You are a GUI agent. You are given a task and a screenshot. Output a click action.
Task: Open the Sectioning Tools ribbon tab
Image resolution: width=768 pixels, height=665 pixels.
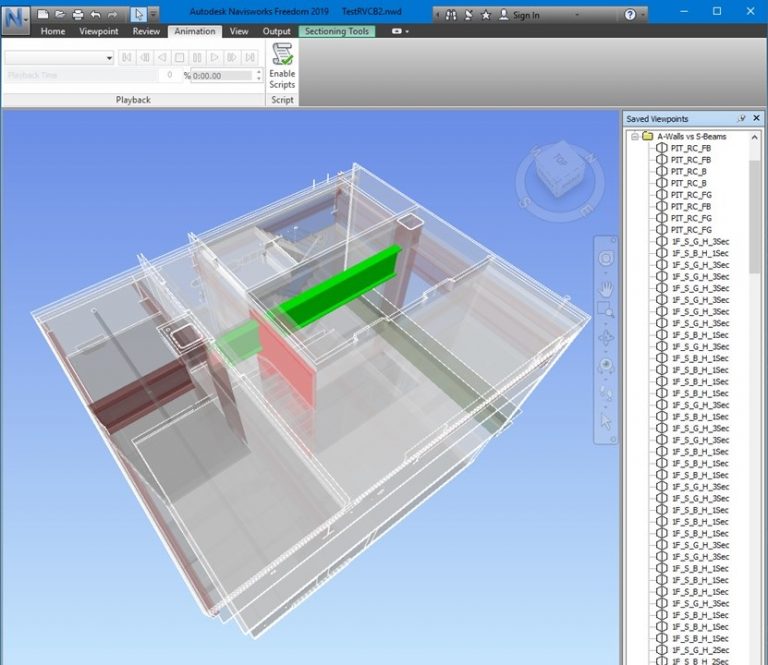(x=337, y=32)
